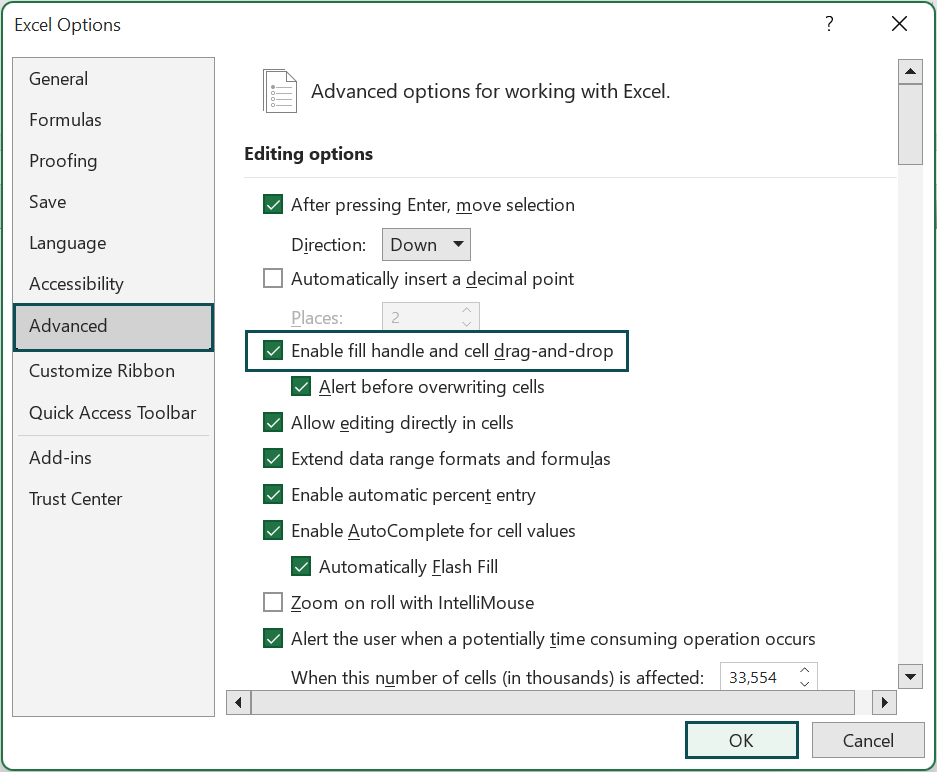Disable Enable AutoComplete for cell values
Screen dimensions: 937x772
273,530
